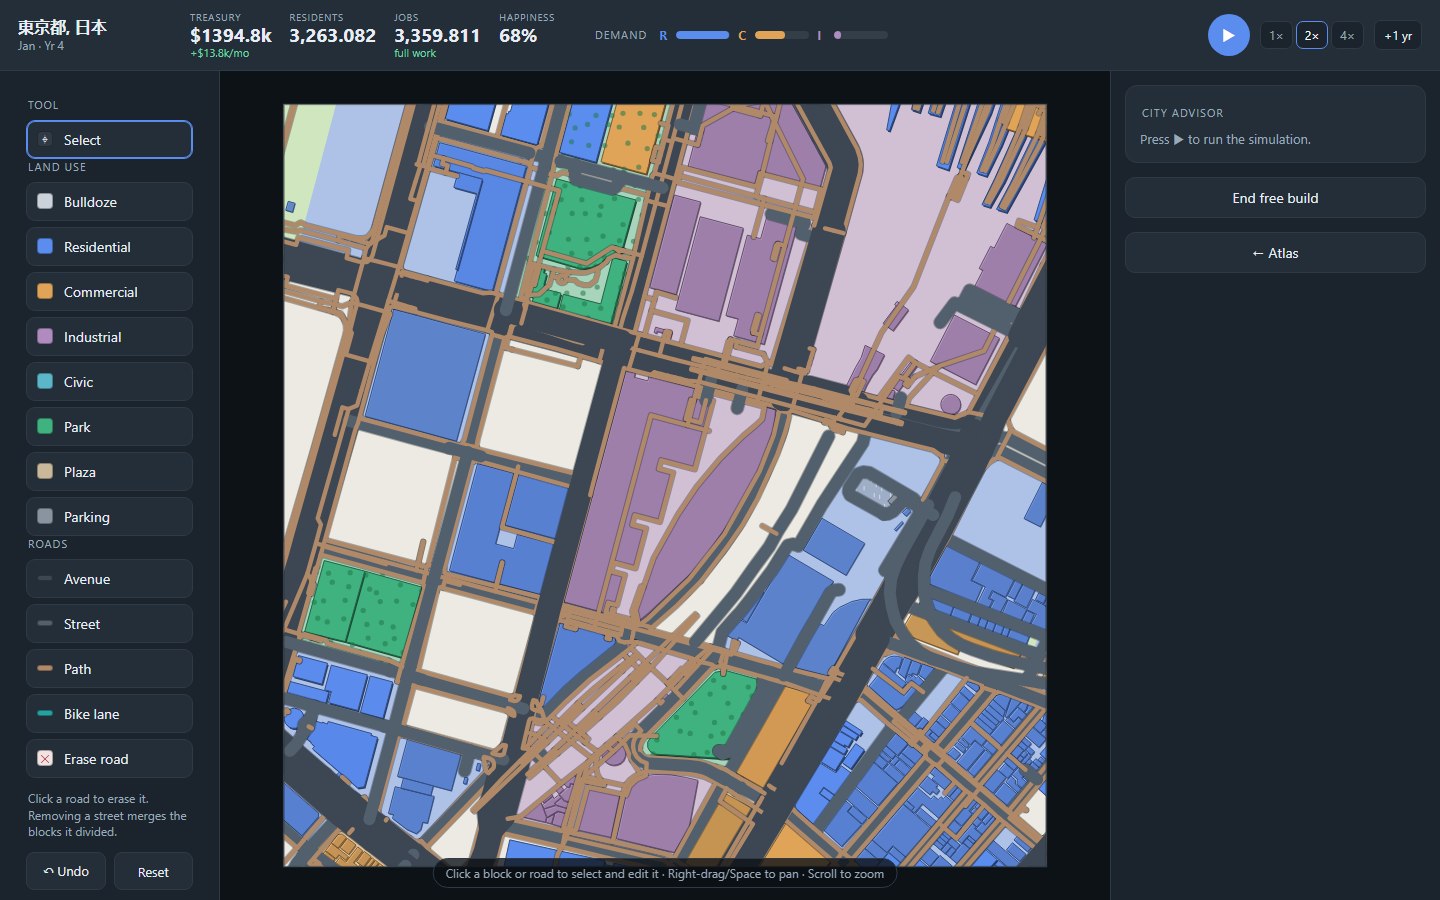1440x900 pixels.
Task: Click the +$13.8k/mo income text
Action: point(220,53)
